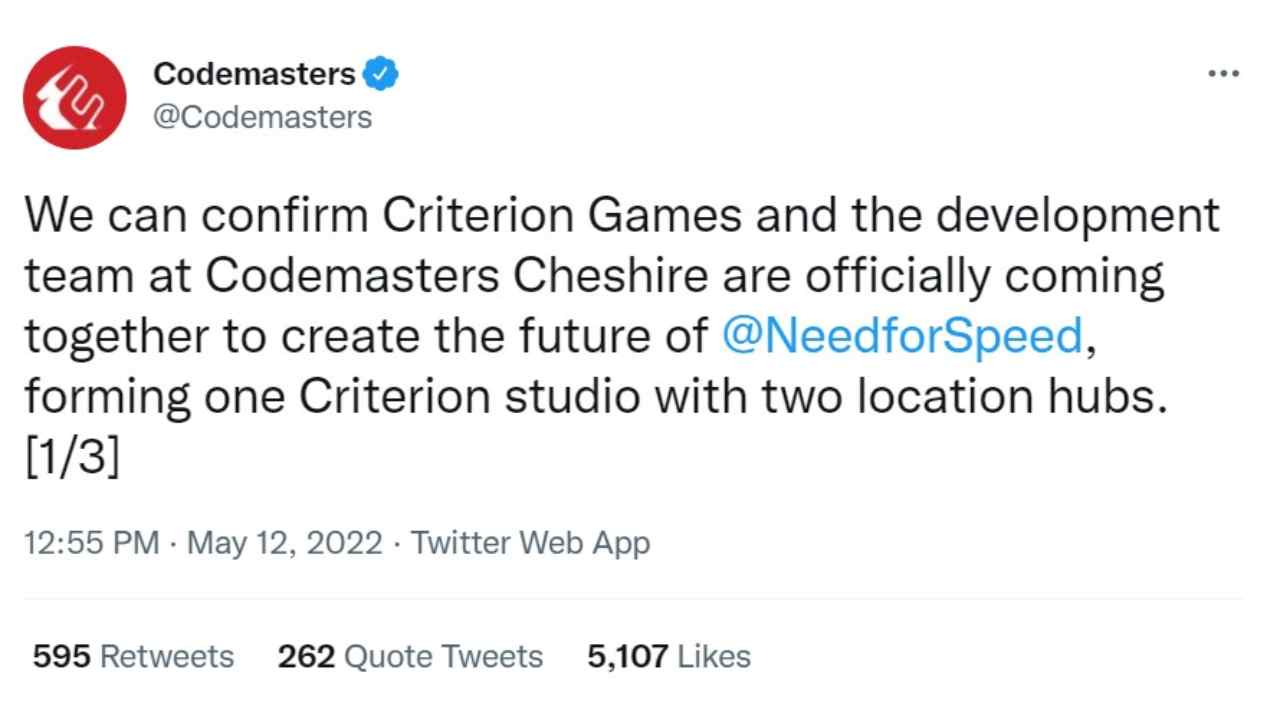
Task: Open the three-dot more options menu
Action: (1223, 74)
